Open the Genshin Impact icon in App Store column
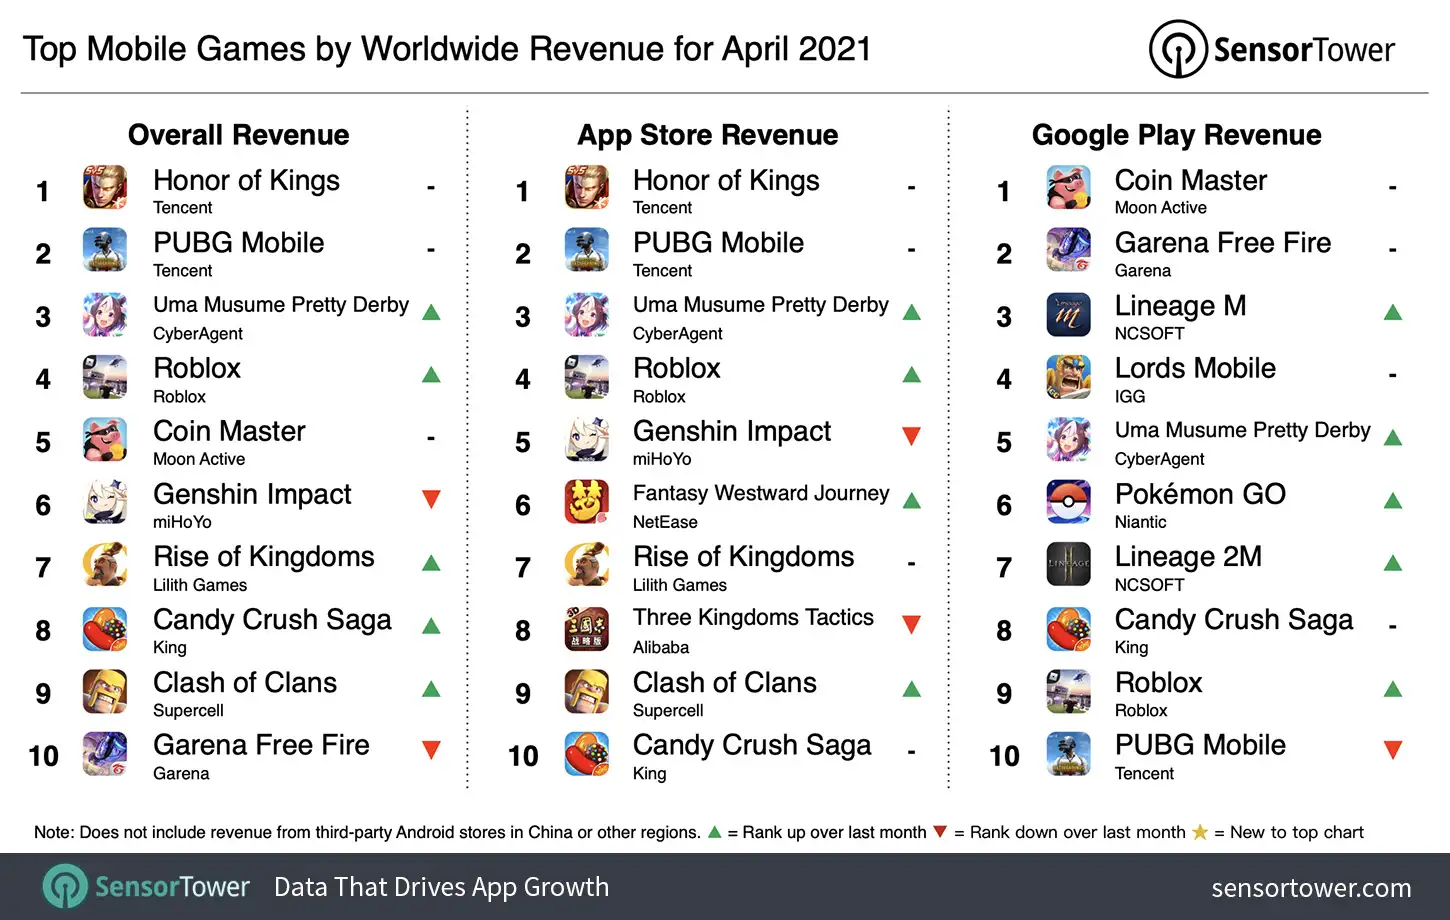 coord(587,440)
